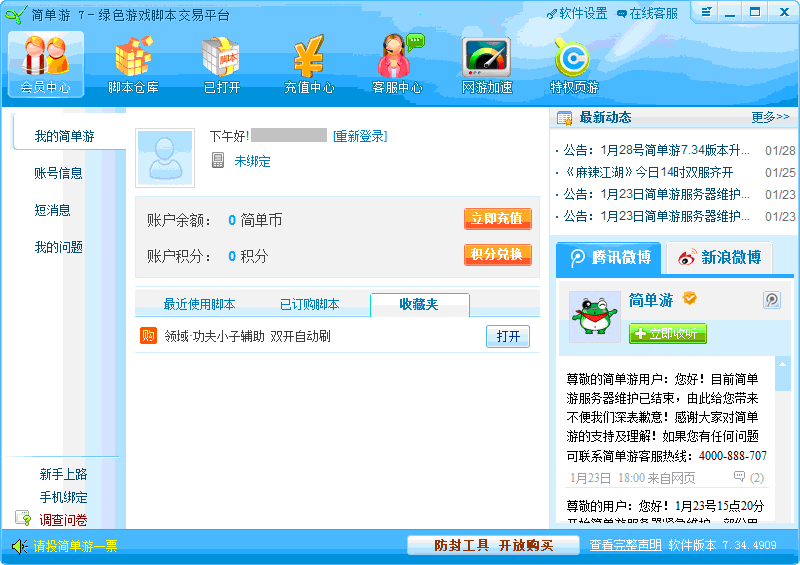This screenshot has width=800, height=565.
Task: Click 手机绑定 link in sidebar
Action: pos(63,497)
